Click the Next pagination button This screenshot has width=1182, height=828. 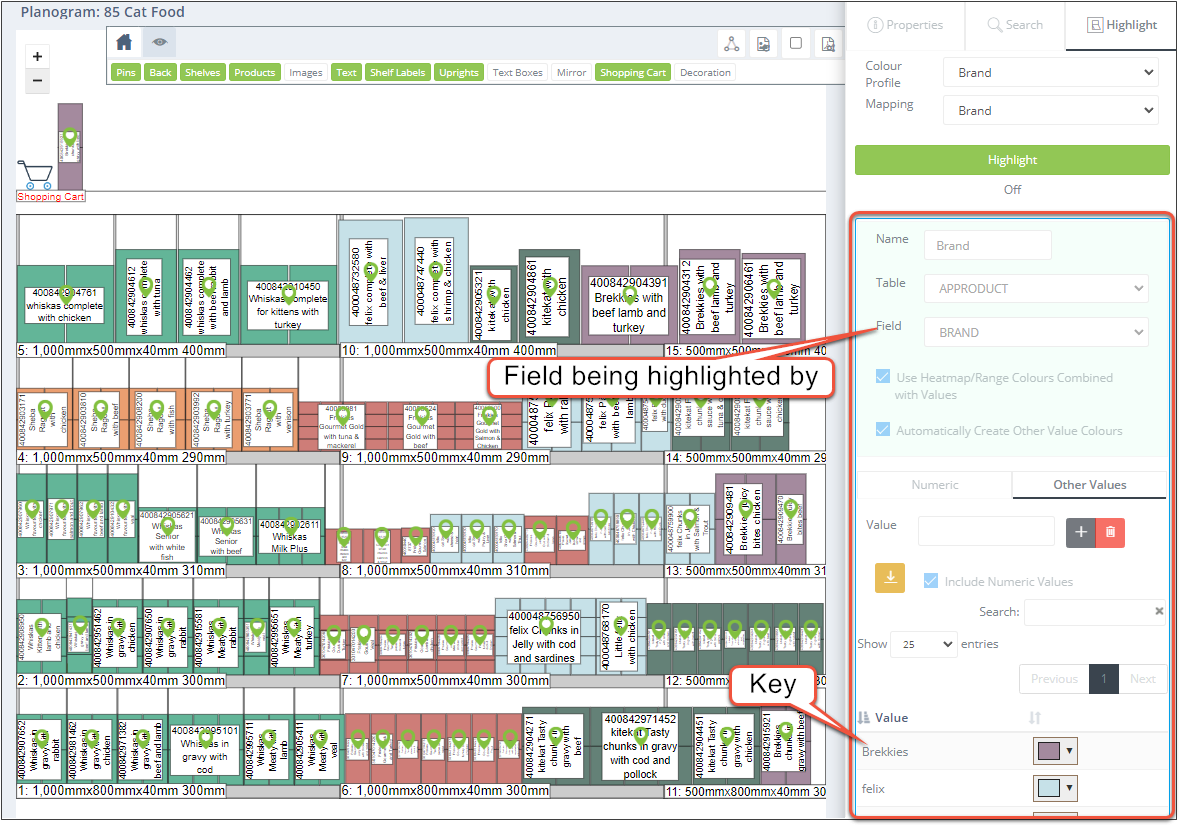click(1142, 679)
